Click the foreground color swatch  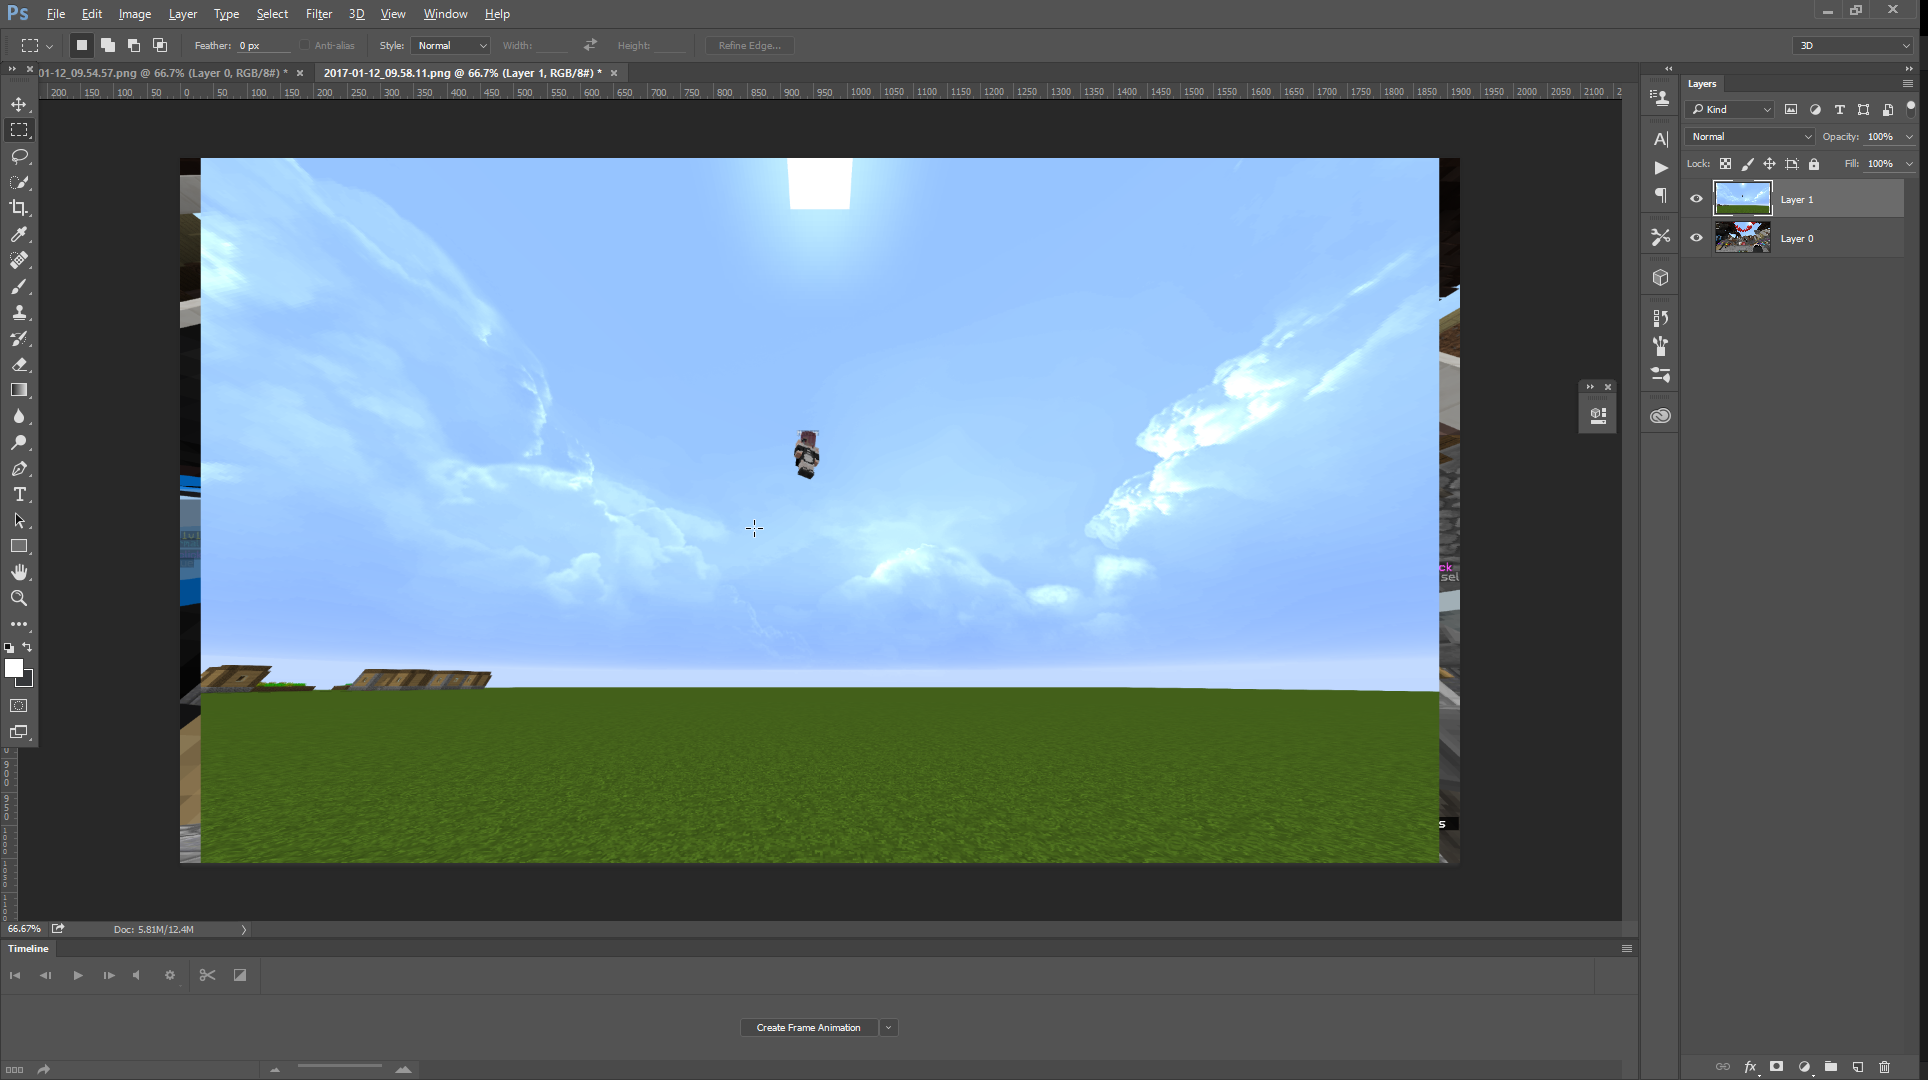point(14,668)
